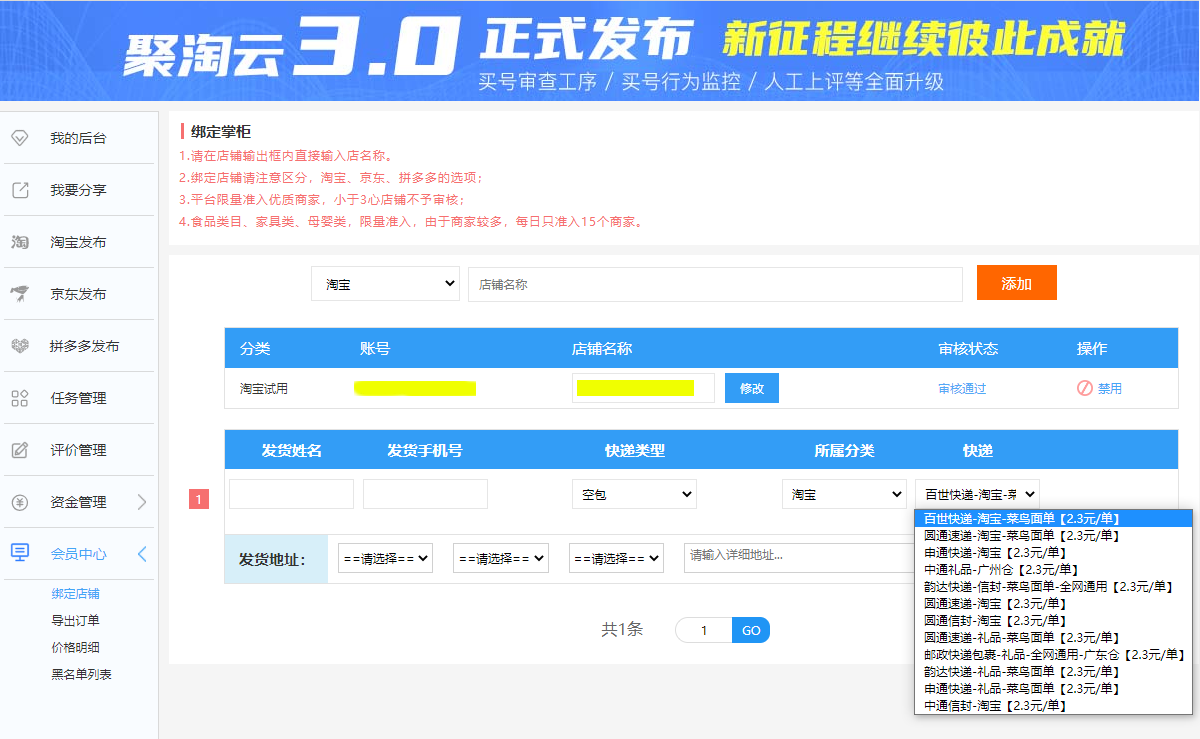The height and width of the screenshot is (739, 1200).
Task: Focus the 发货姓名 input field
Action: (x=291, y=494)
